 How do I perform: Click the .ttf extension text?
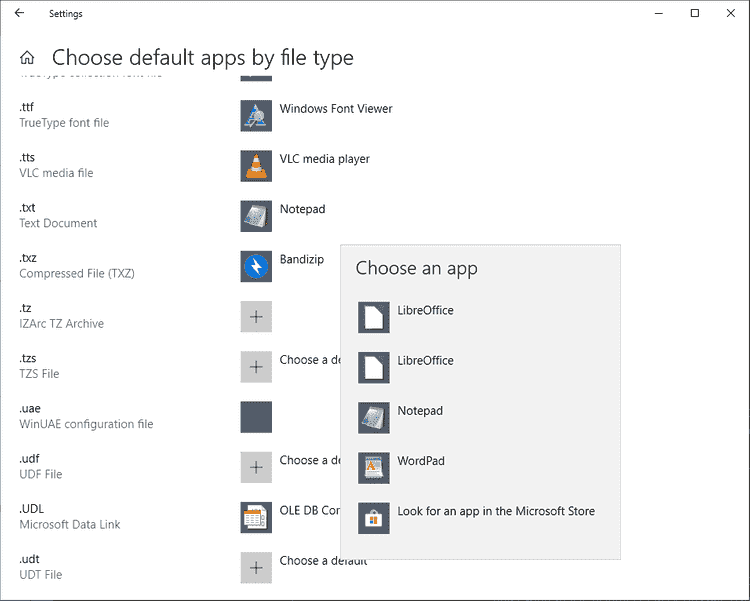point(26,107)
